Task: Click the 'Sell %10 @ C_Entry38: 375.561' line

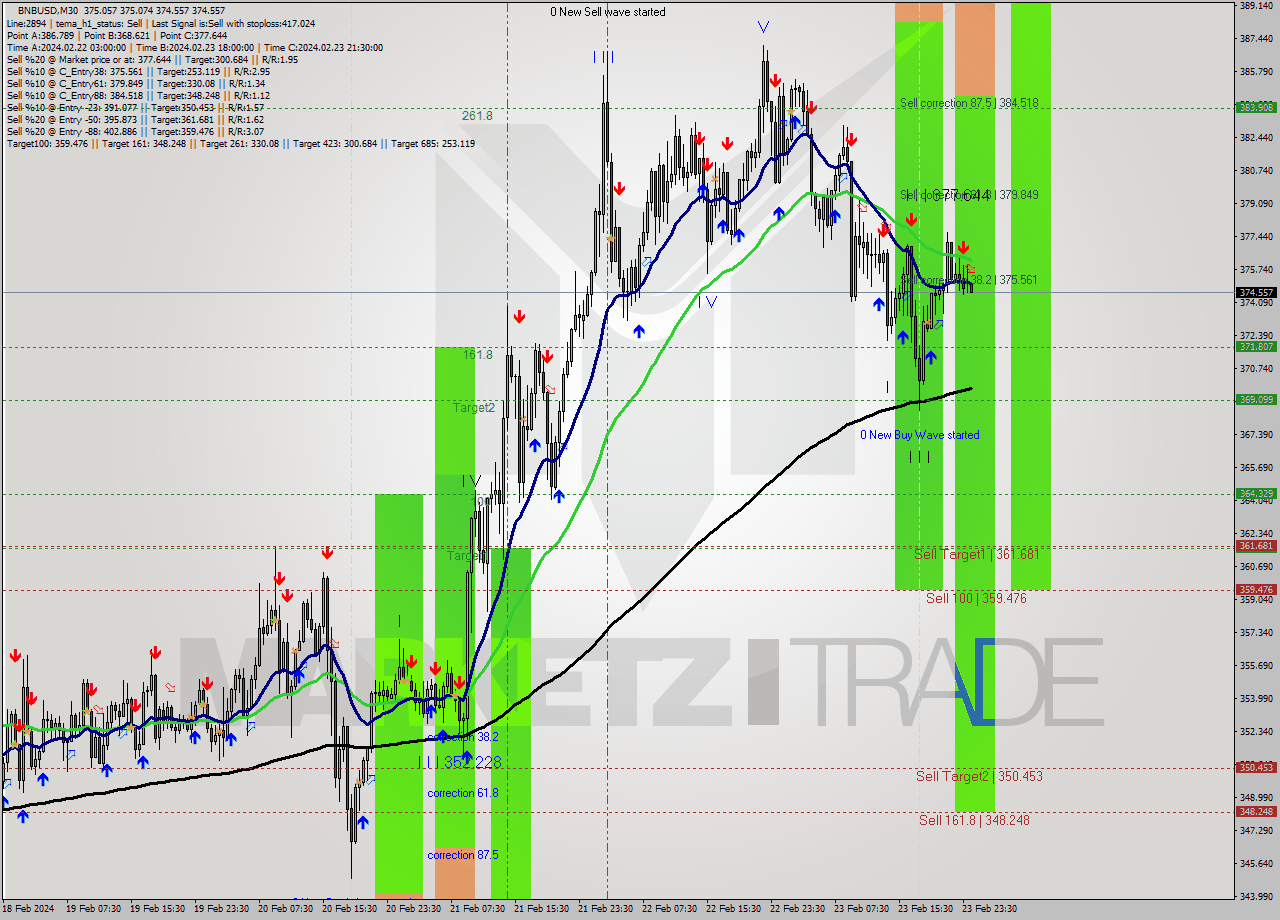Action: tap(138, 71)
